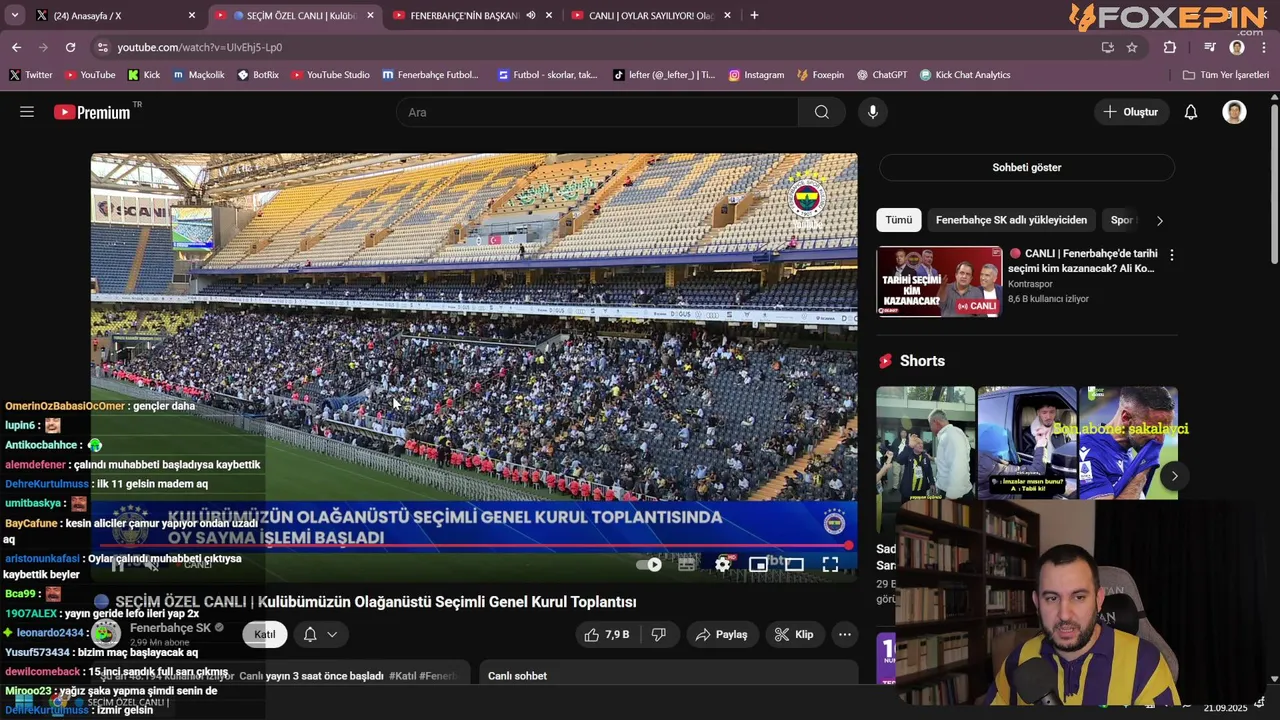Install app icon in address bar
1280x720 pixels.
[1107, 47]
